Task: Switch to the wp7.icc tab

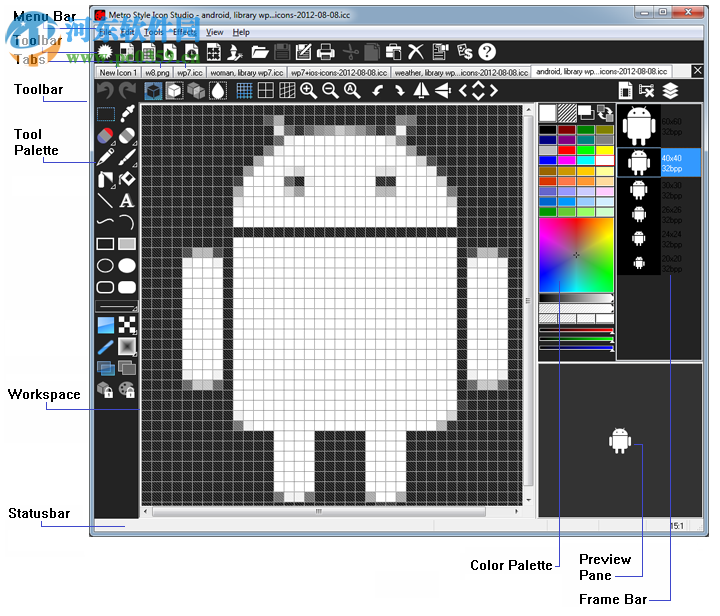Action: [x=190, y=73]
